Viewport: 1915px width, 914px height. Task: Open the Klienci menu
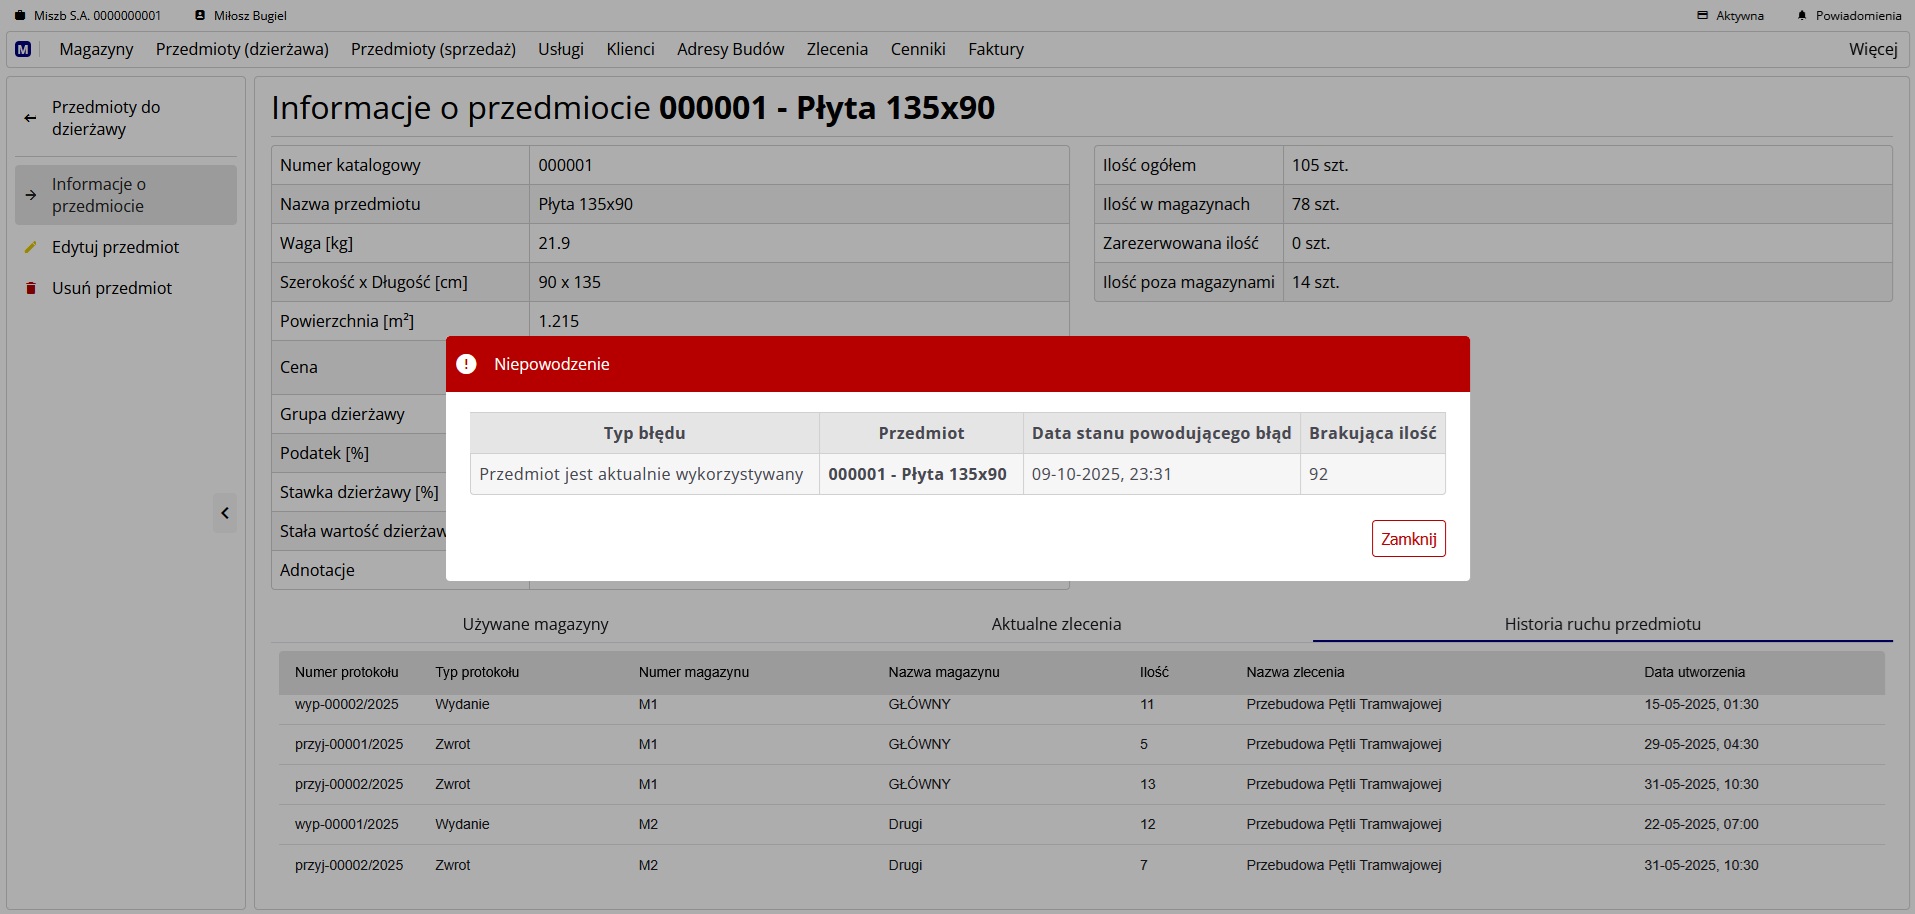[x=630, y=49]
